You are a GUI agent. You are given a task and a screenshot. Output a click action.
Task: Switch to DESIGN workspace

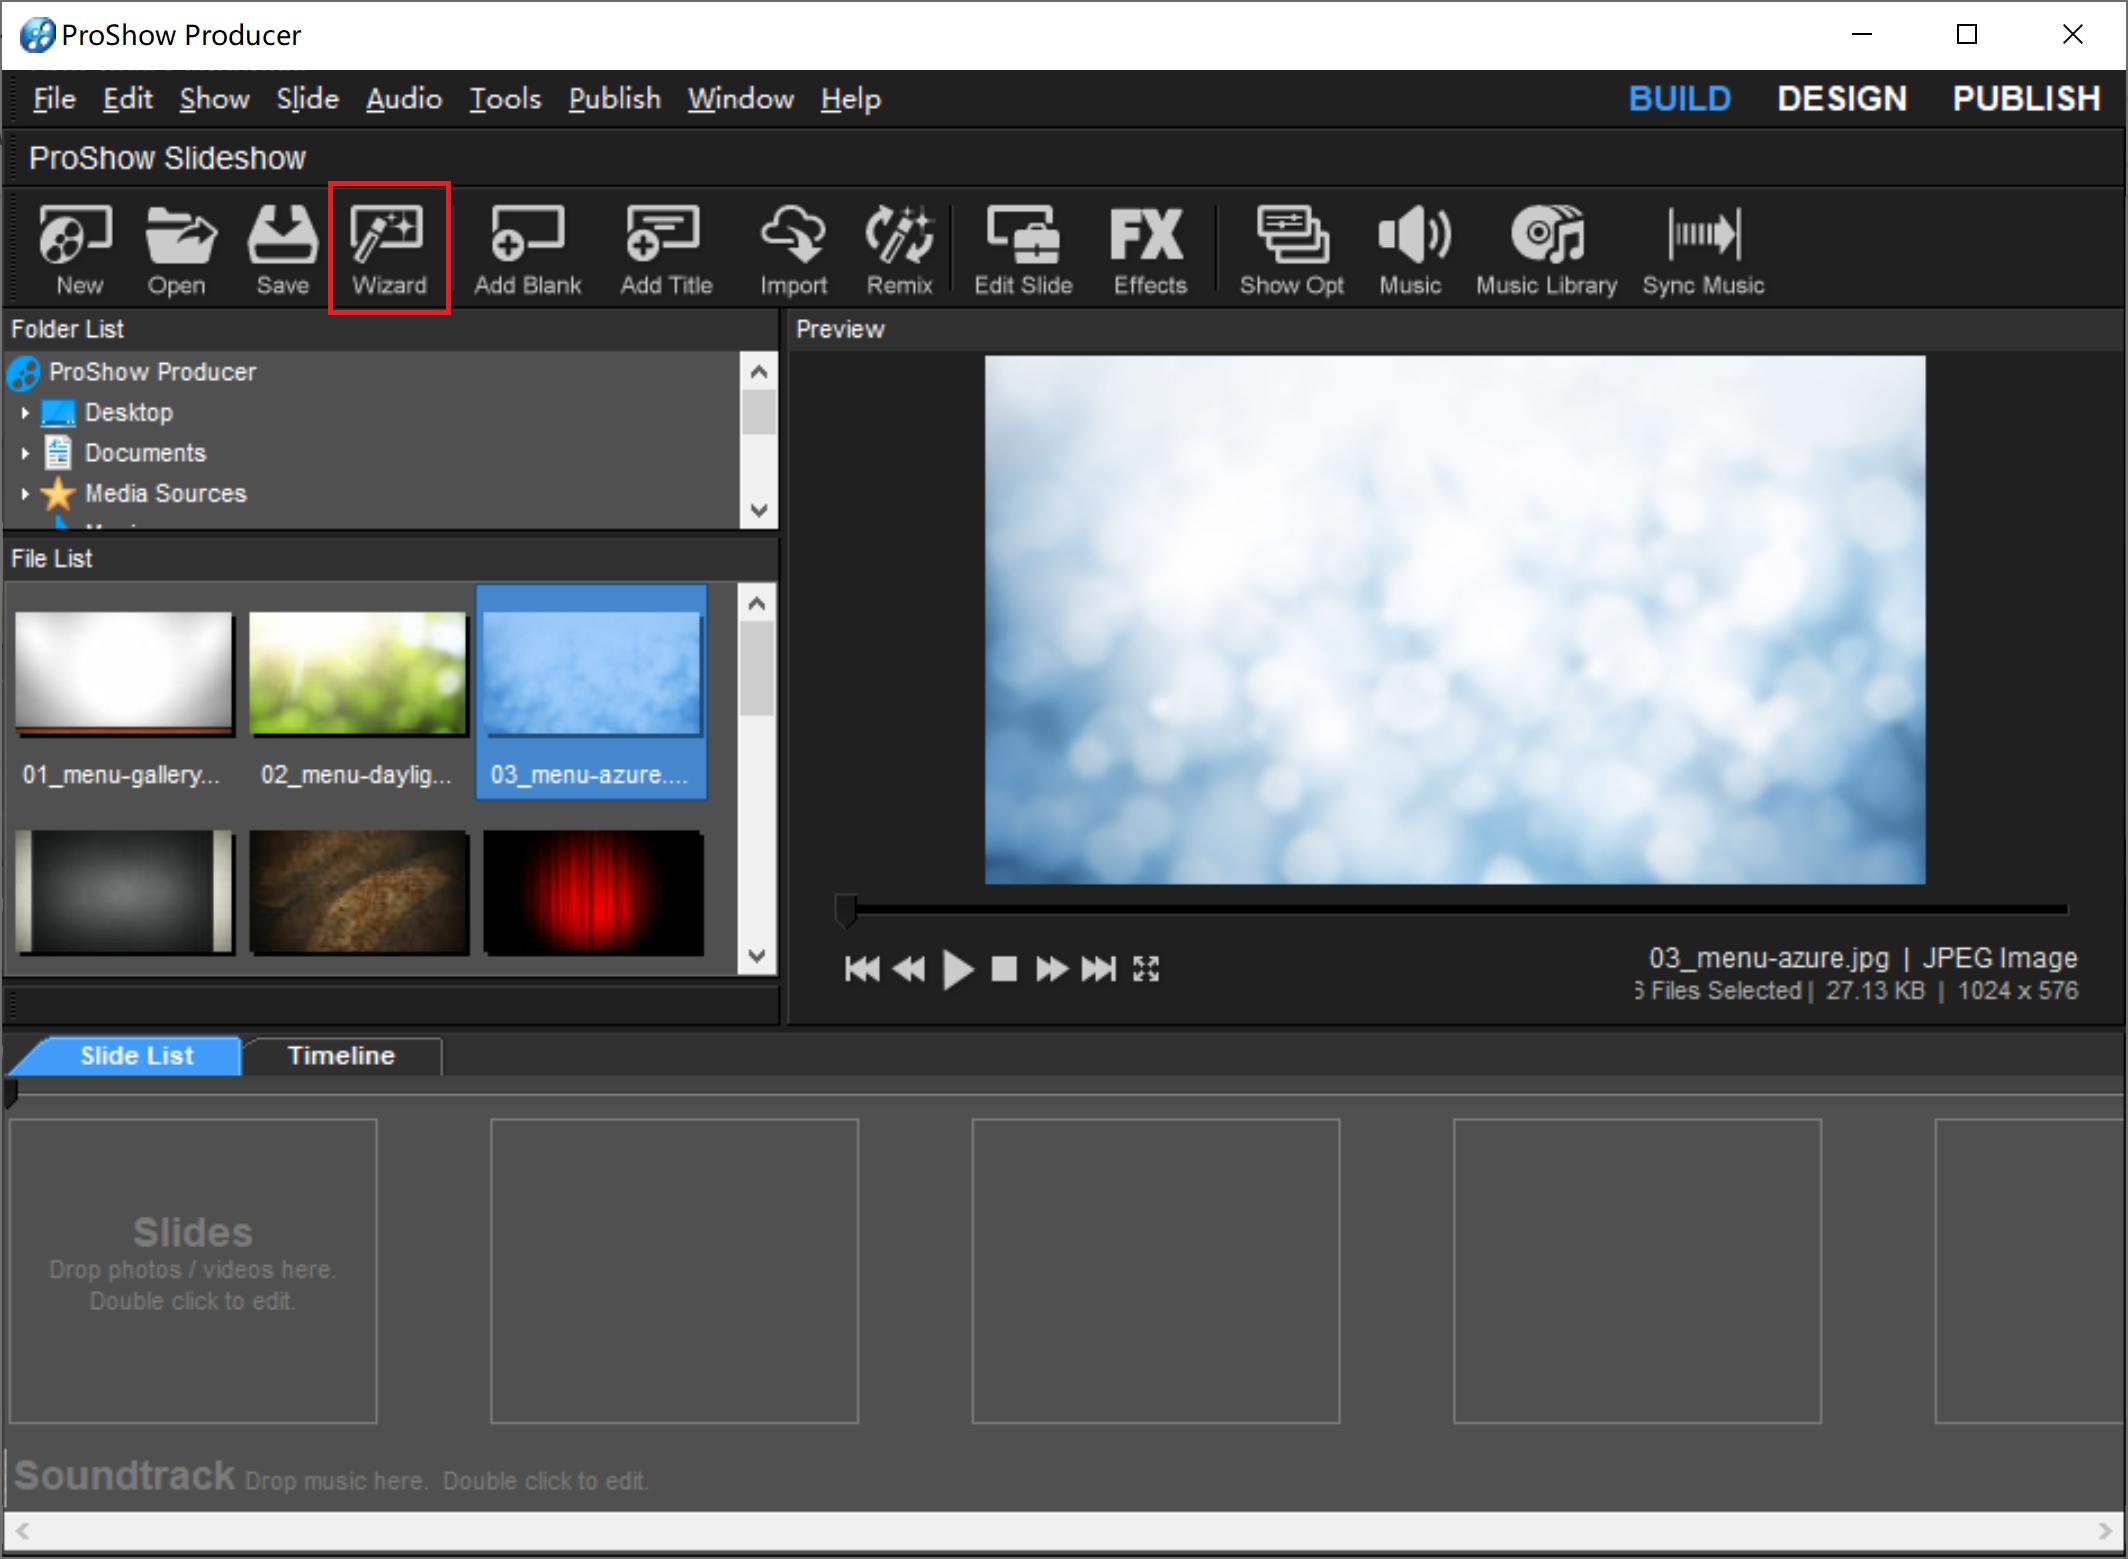coord(1841,99)
